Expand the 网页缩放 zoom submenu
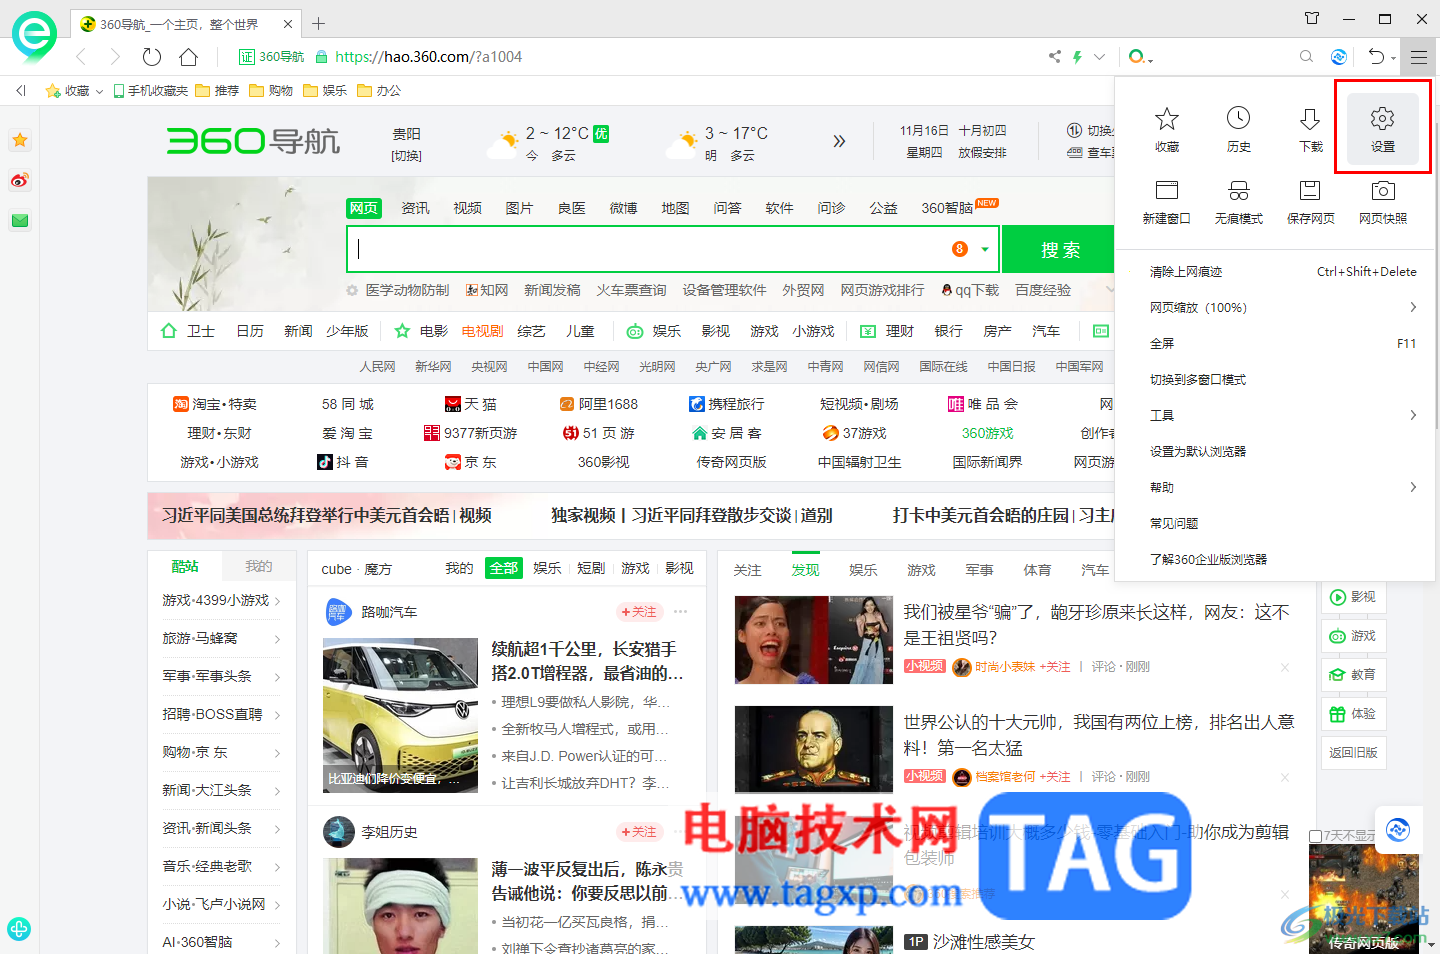This screenshot has height=954, width=1440. click(1197, 307)
